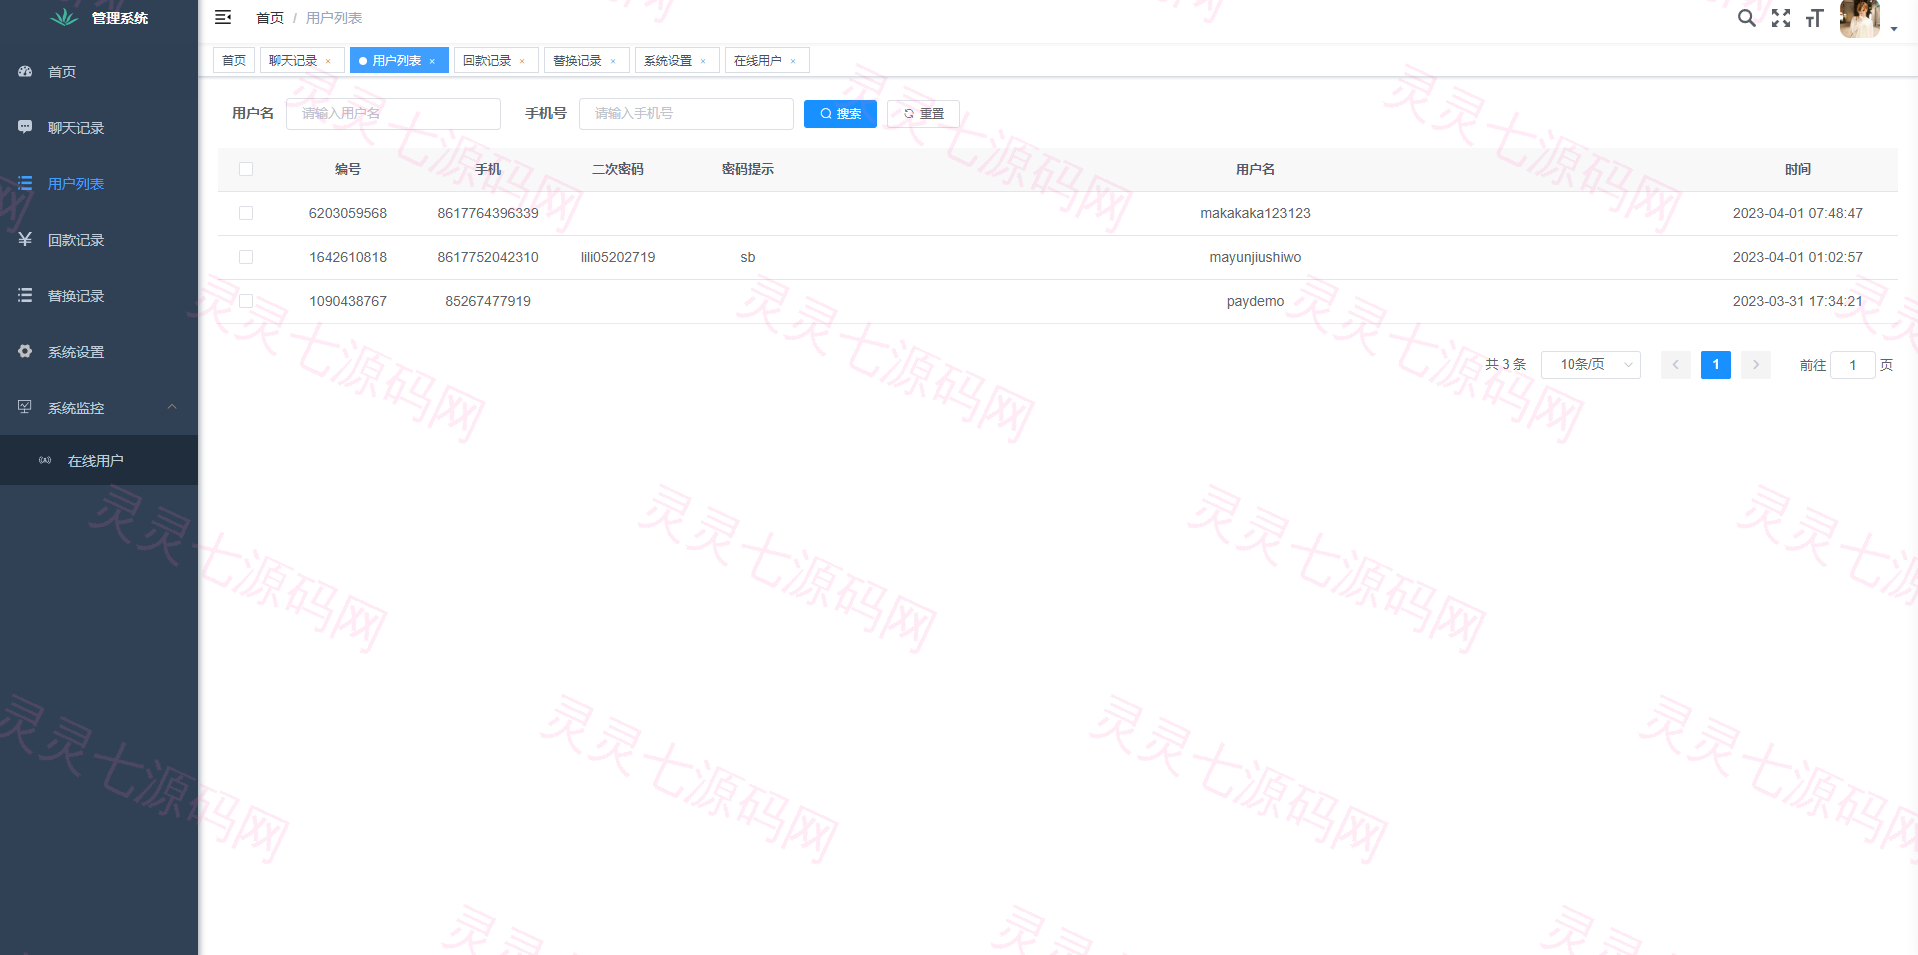Open 聊天记录 in the sidebar
This screenshot has width=1918, height=955.
(99, 128)
